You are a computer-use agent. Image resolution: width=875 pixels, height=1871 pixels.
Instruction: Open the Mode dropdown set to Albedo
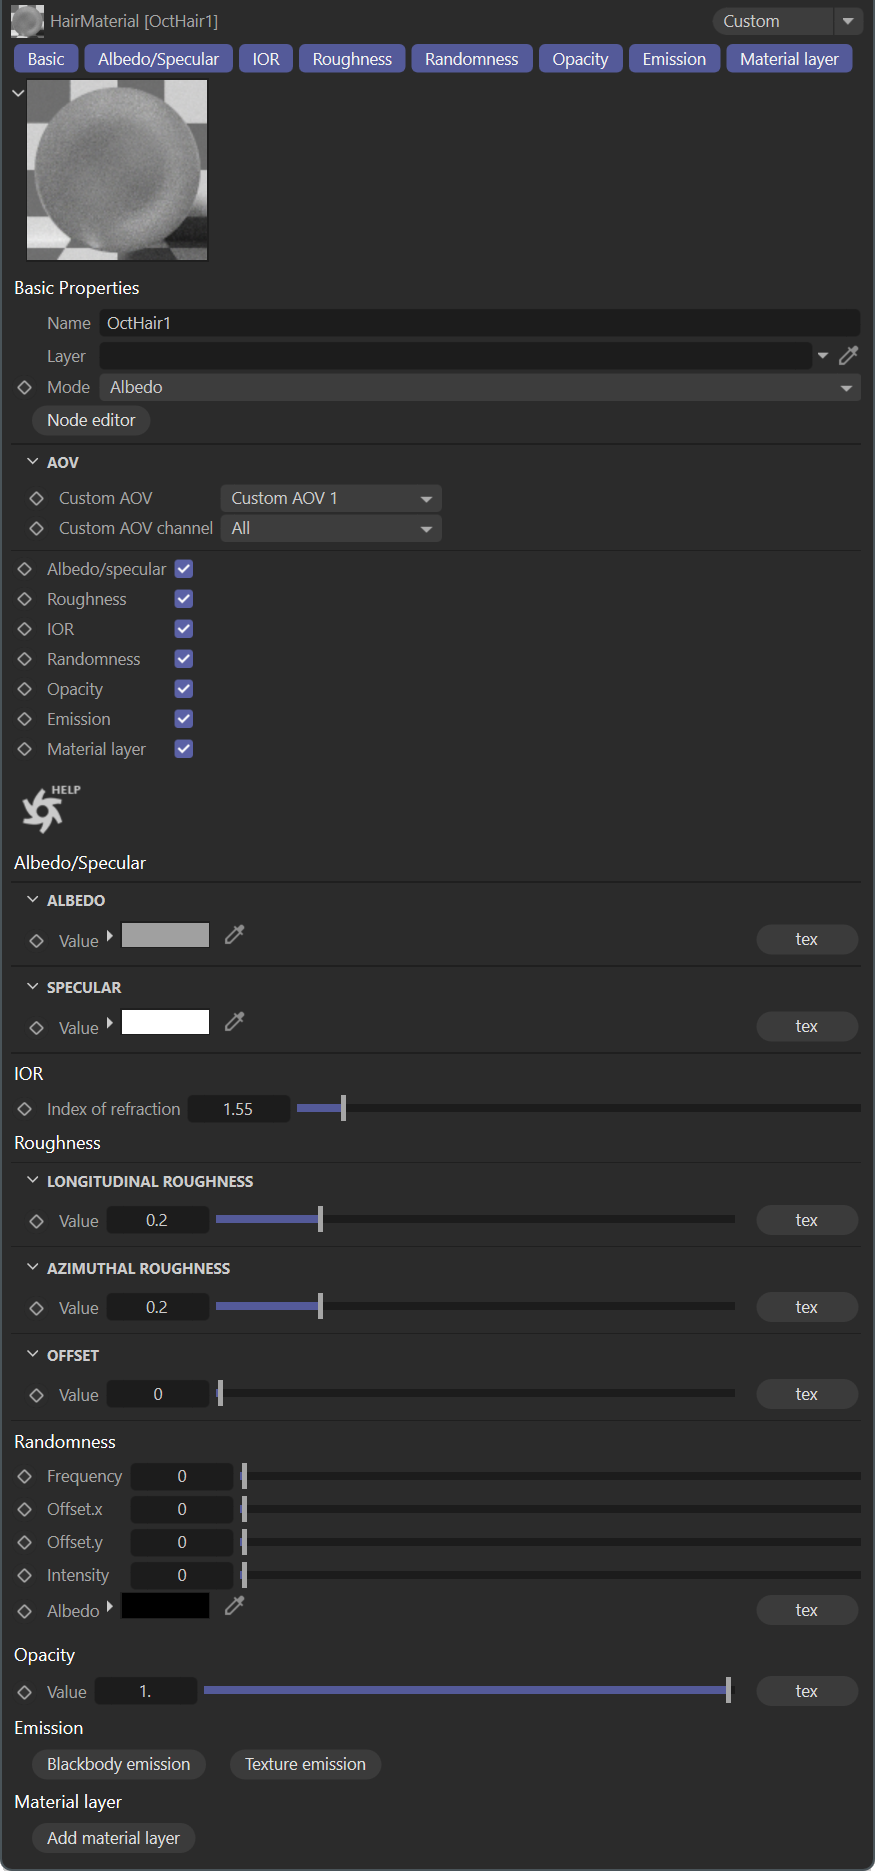point(478,387)
